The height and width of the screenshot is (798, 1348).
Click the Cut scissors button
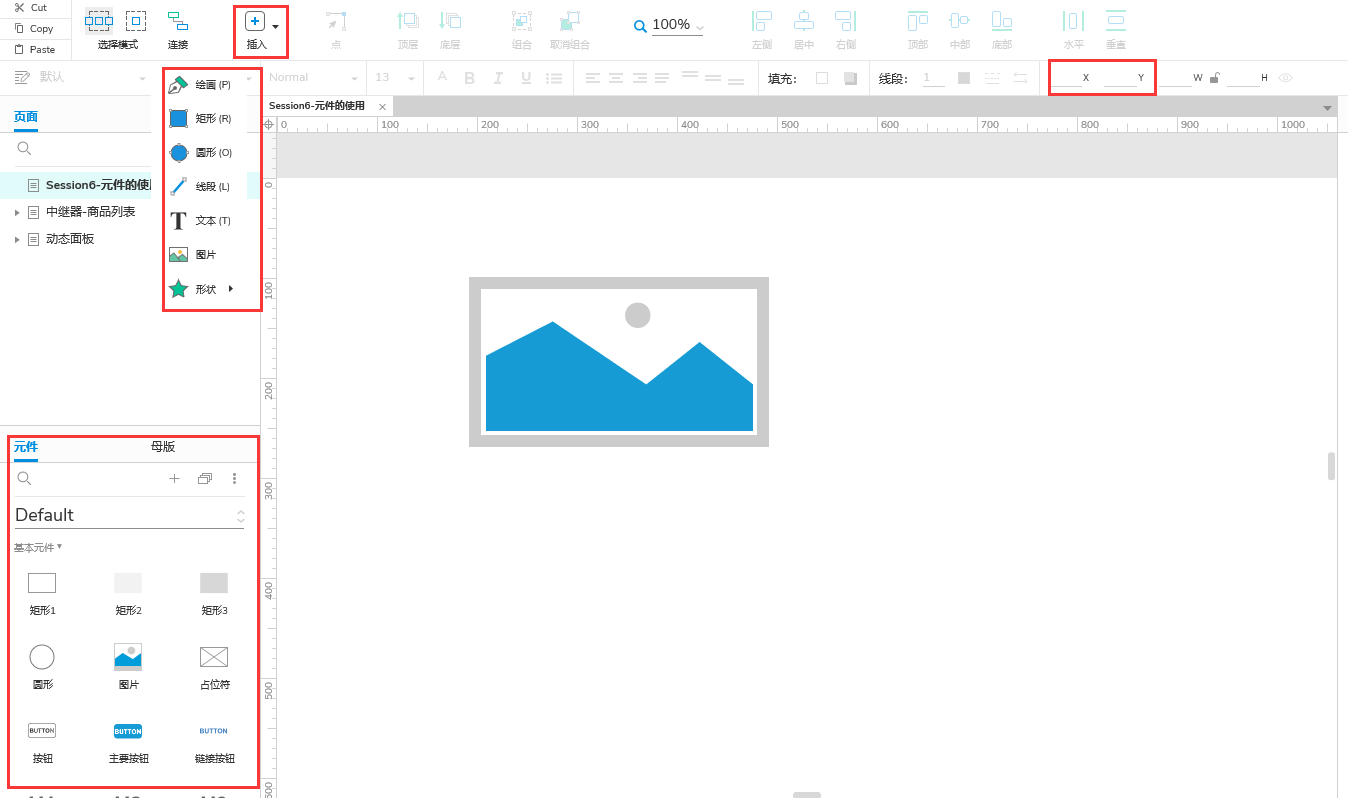click(x=32, y=7)
